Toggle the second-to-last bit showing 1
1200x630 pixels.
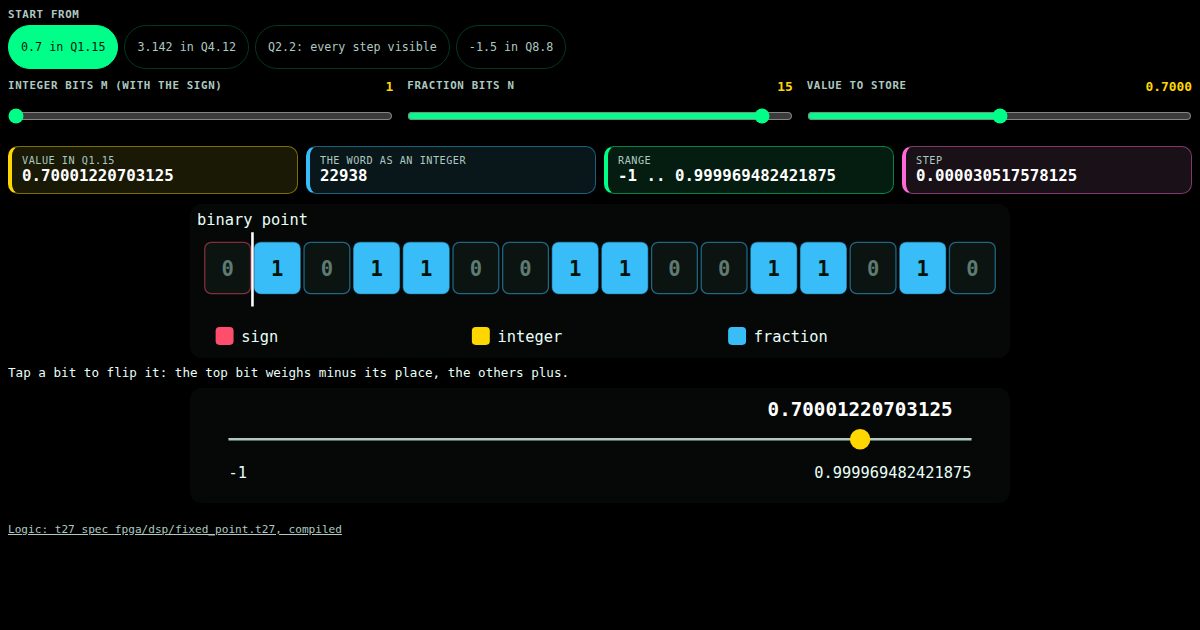[922, 268]
